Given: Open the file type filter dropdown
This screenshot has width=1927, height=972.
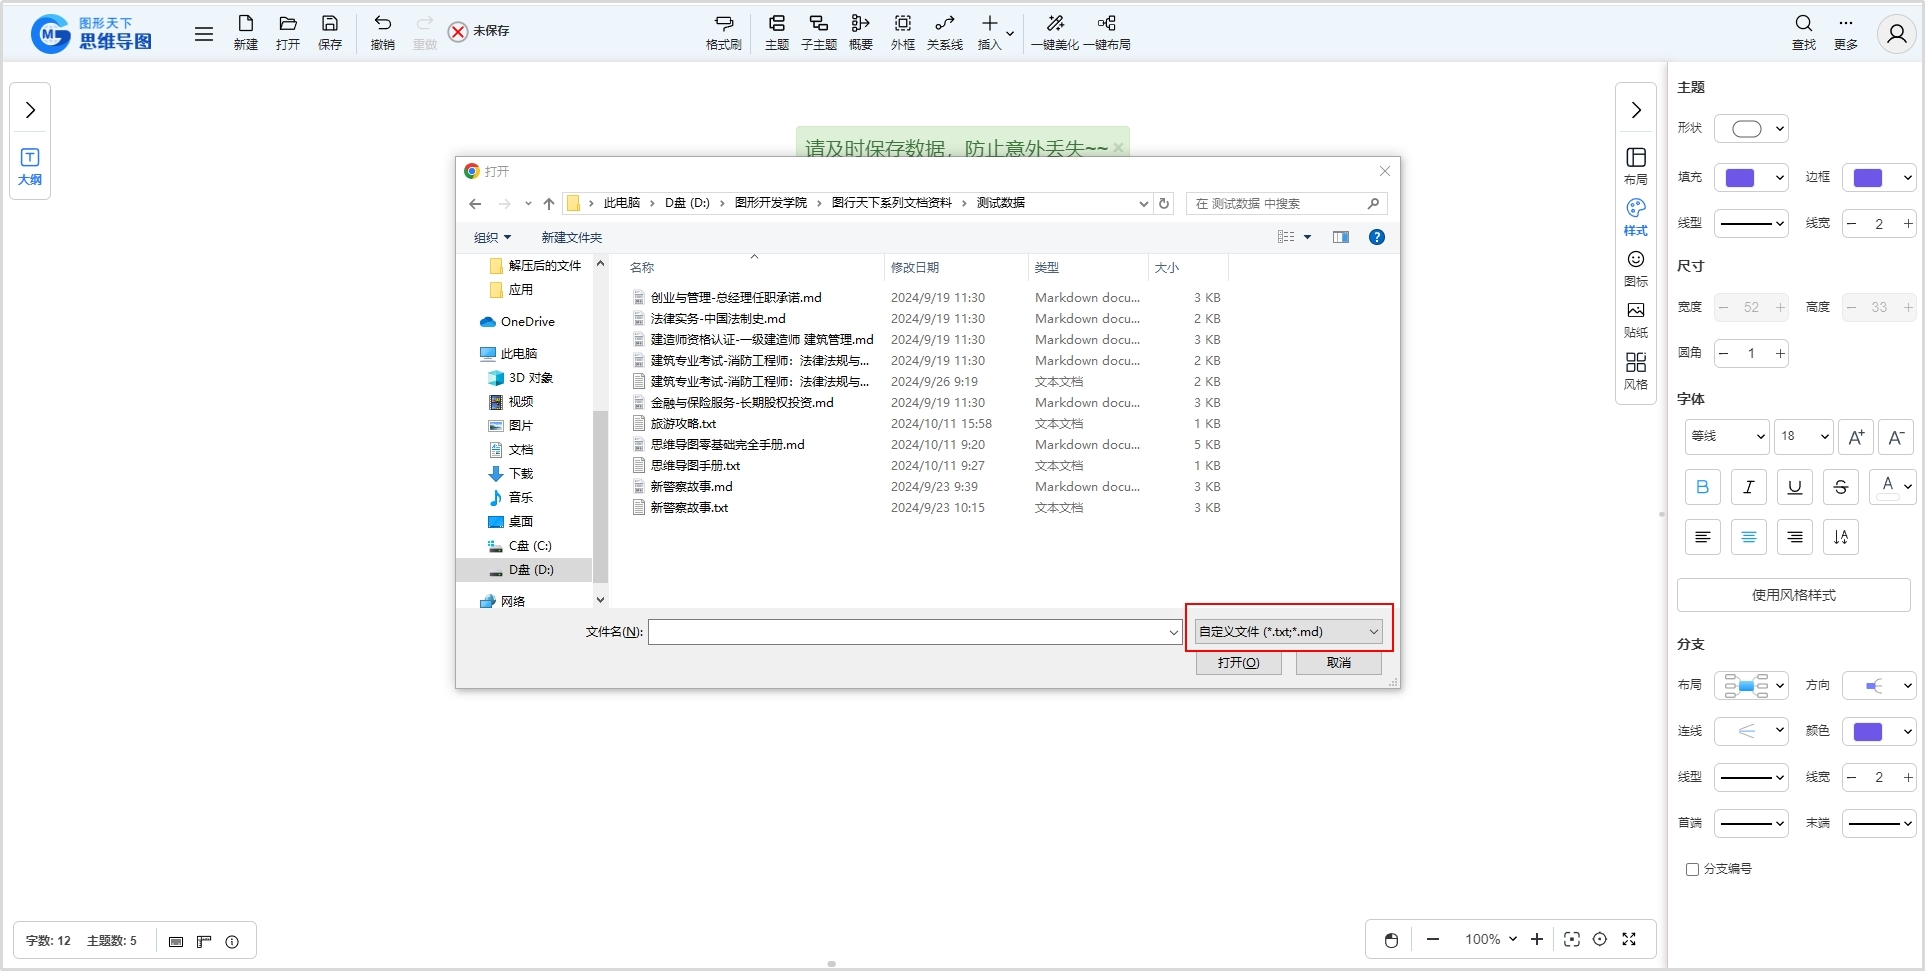Looking at the screenshot, I should (x=1288, y=631).
